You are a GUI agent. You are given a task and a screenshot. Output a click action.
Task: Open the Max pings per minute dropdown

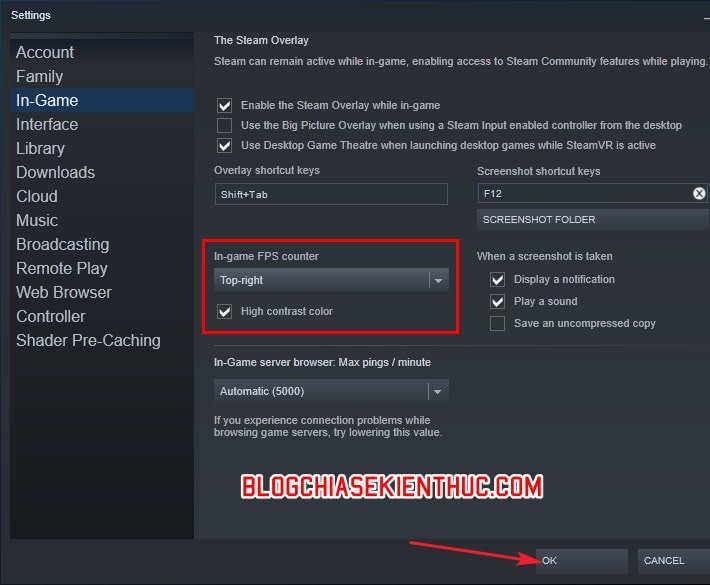click(x=331, y=391)
